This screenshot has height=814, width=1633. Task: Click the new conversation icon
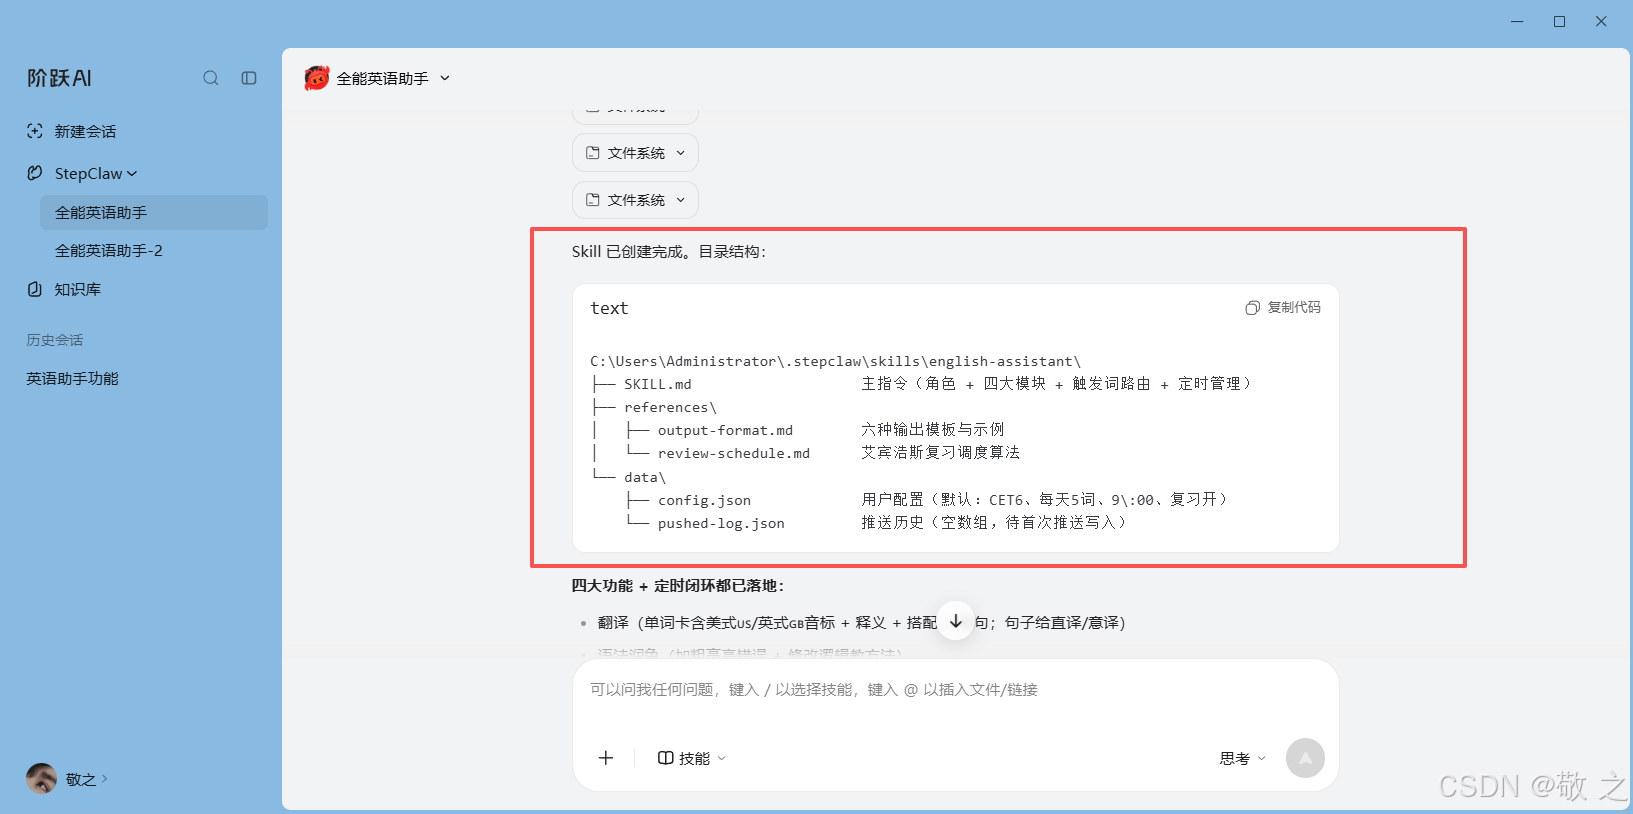(x=35, y=131)
